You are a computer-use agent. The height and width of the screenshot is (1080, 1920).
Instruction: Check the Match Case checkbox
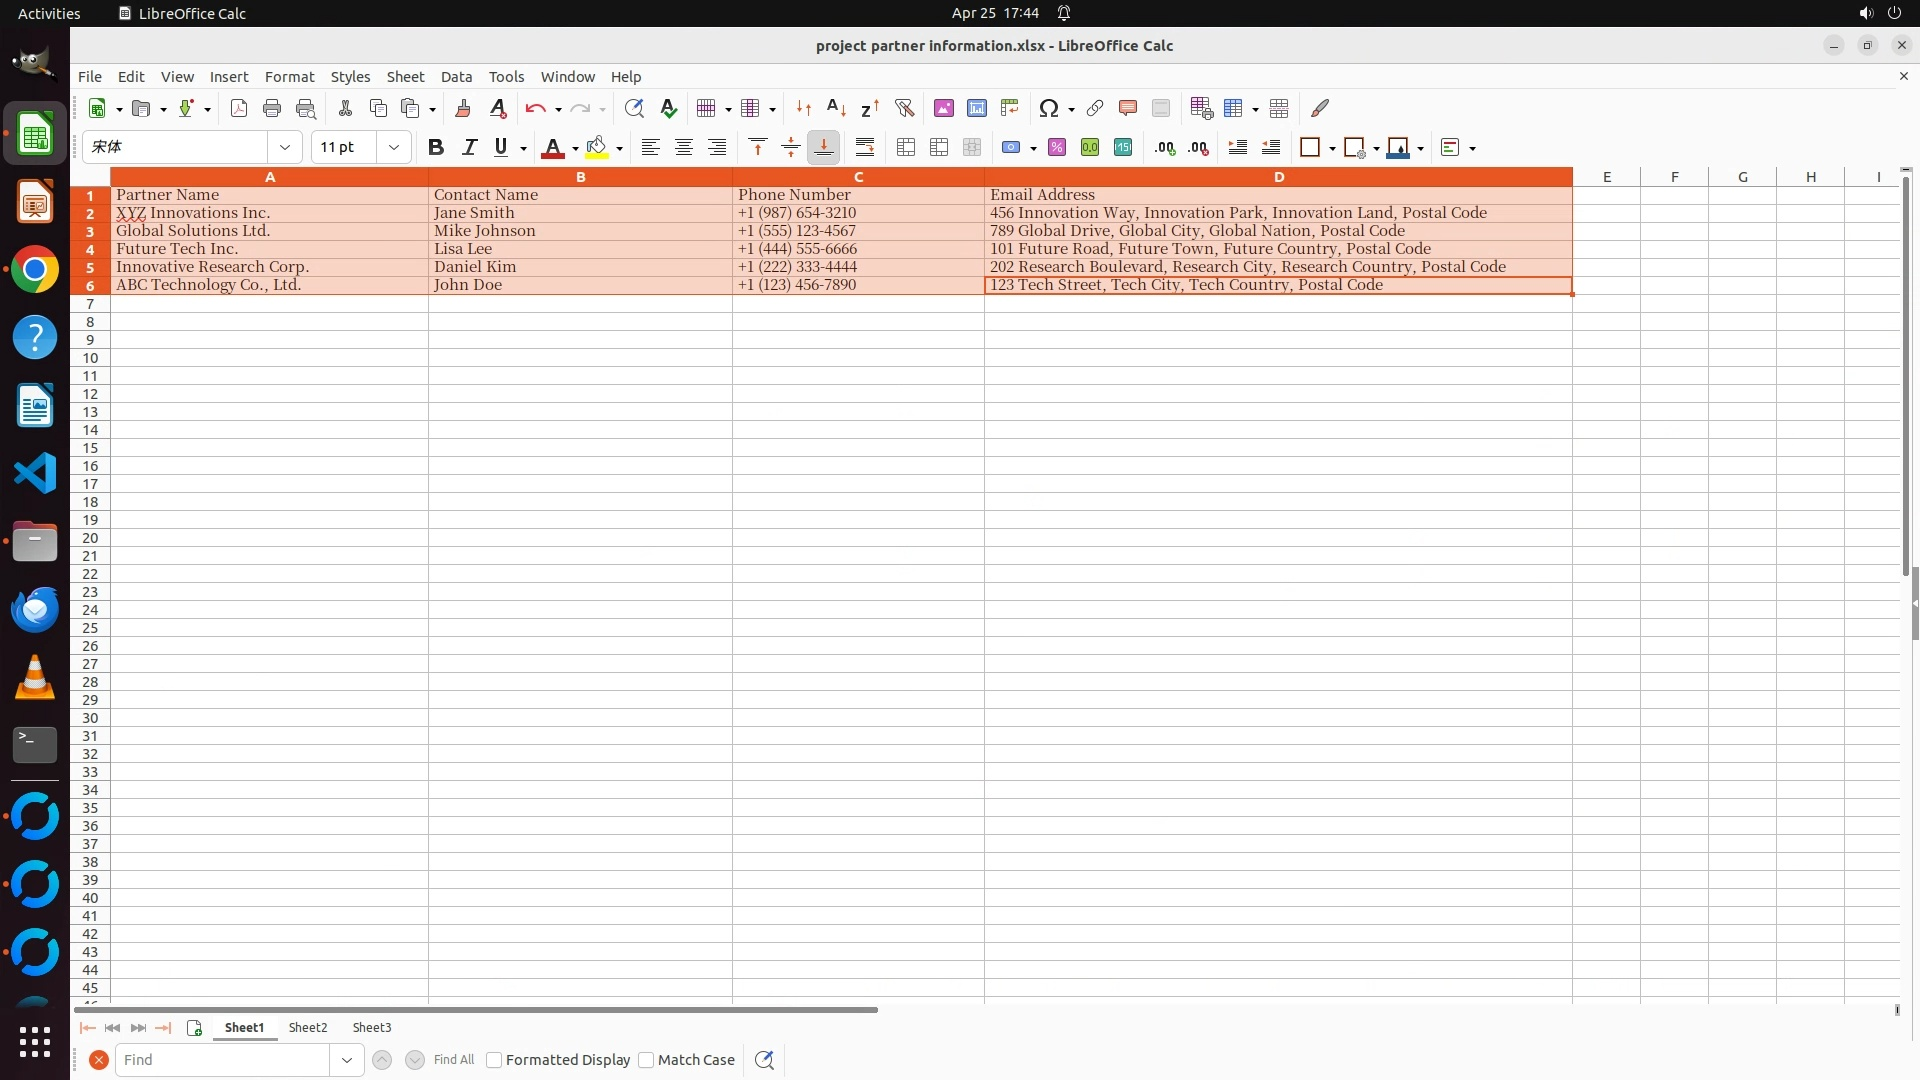point(646,1060)
